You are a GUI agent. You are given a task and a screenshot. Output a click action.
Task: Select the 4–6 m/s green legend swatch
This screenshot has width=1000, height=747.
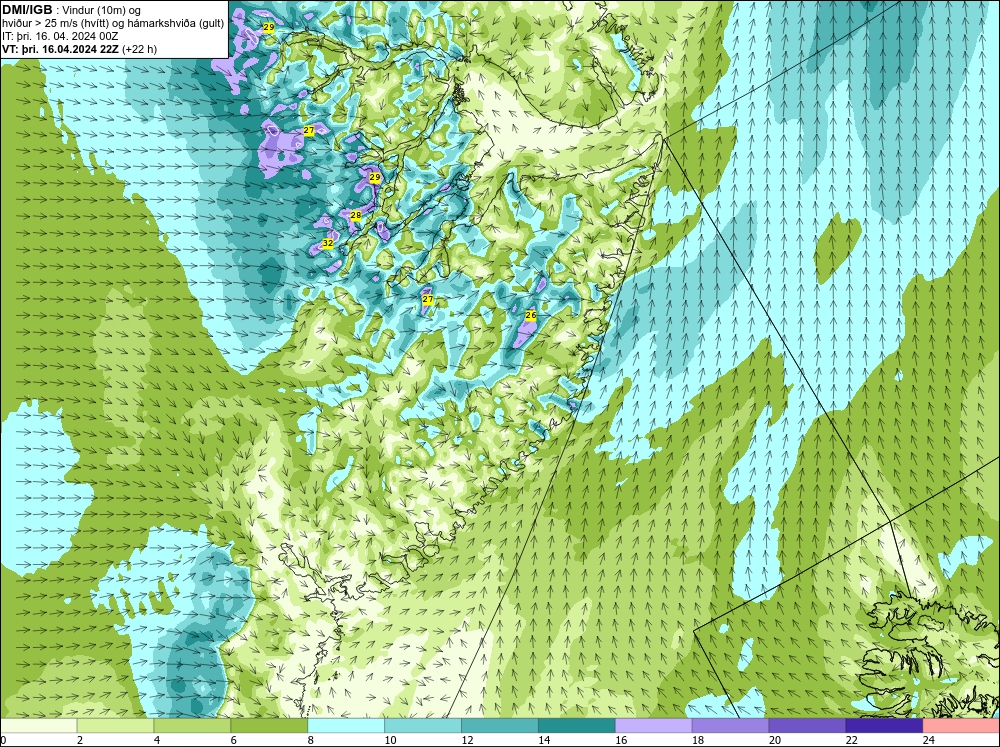[x=192, y=725]
